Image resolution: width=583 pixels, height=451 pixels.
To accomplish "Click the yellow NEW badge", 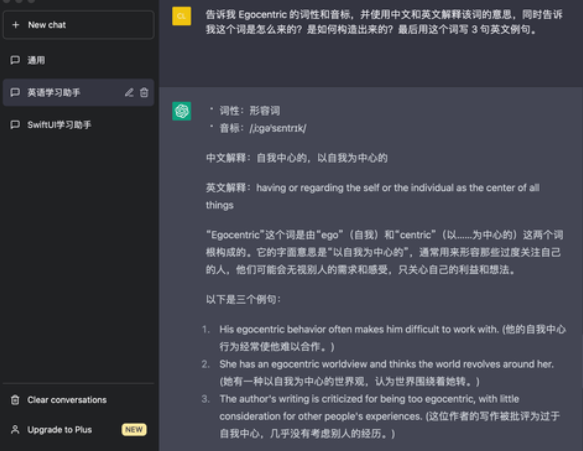I will click(x=134, y=429).
